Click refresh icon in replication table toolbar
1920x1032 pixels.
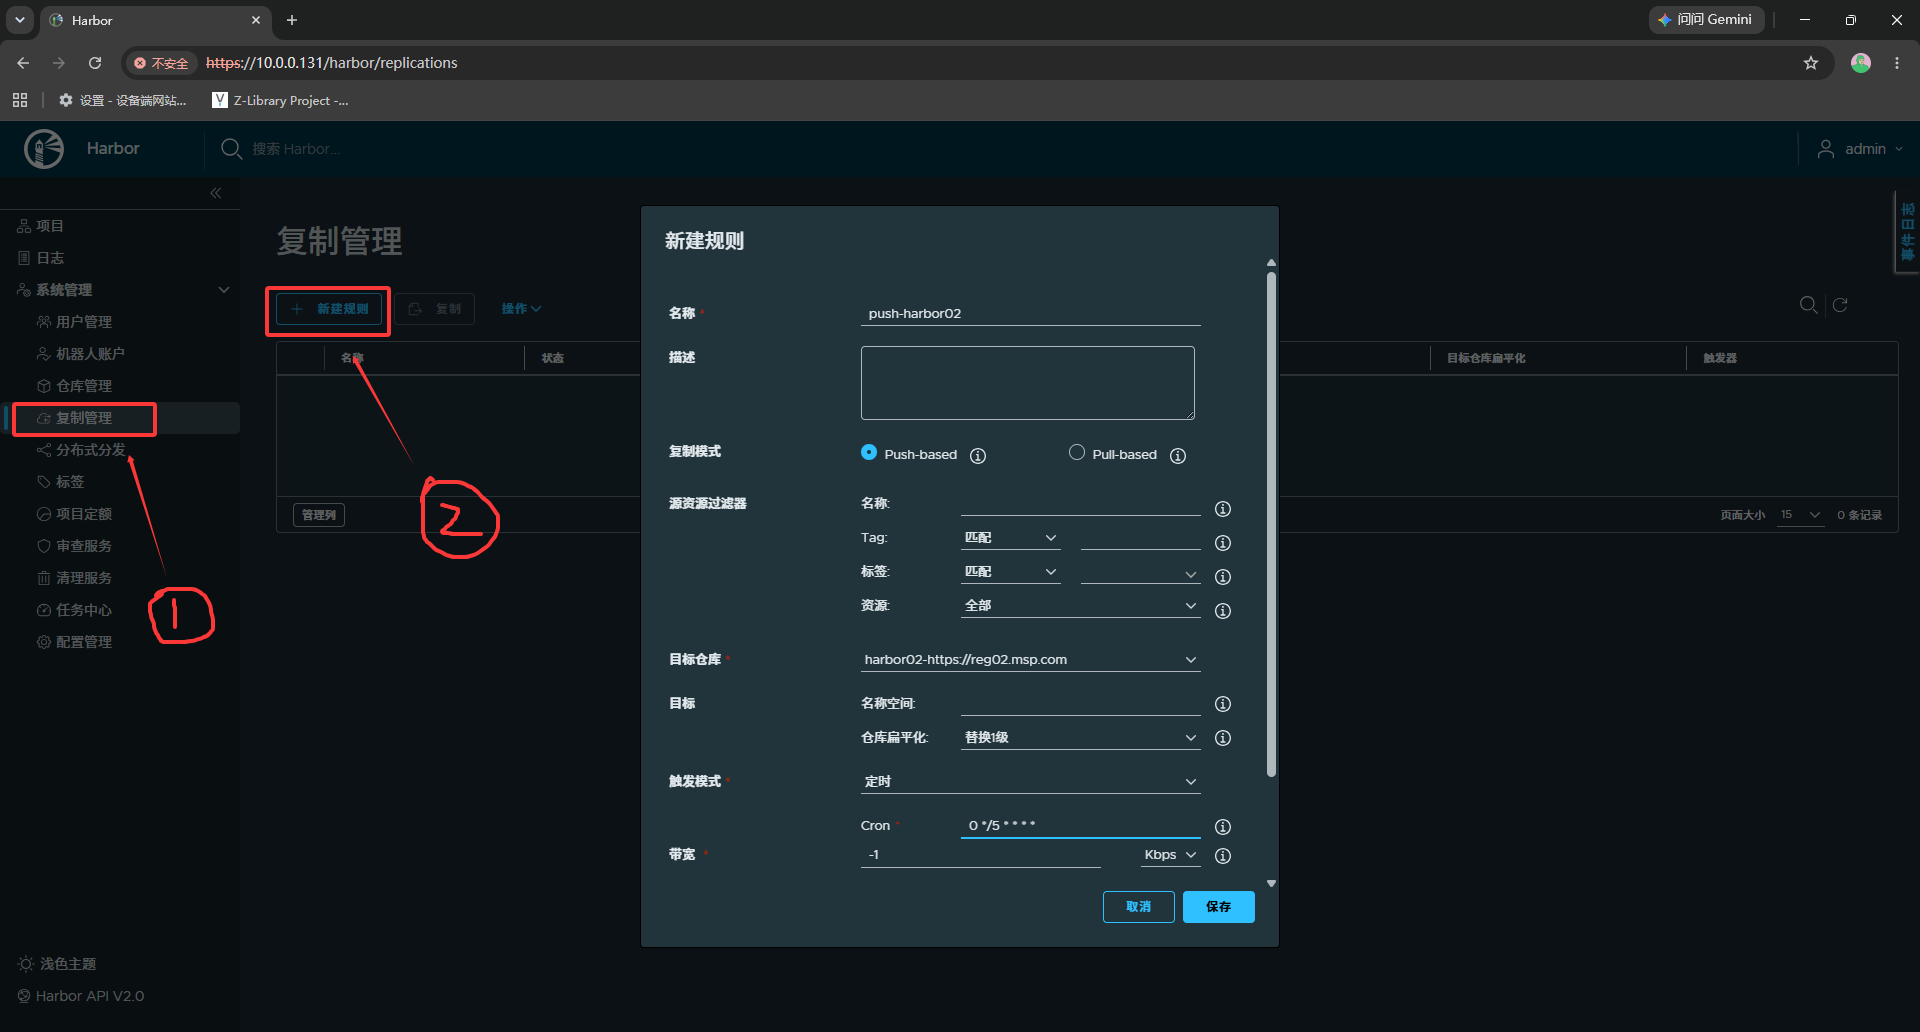[x=1840, y=305]
